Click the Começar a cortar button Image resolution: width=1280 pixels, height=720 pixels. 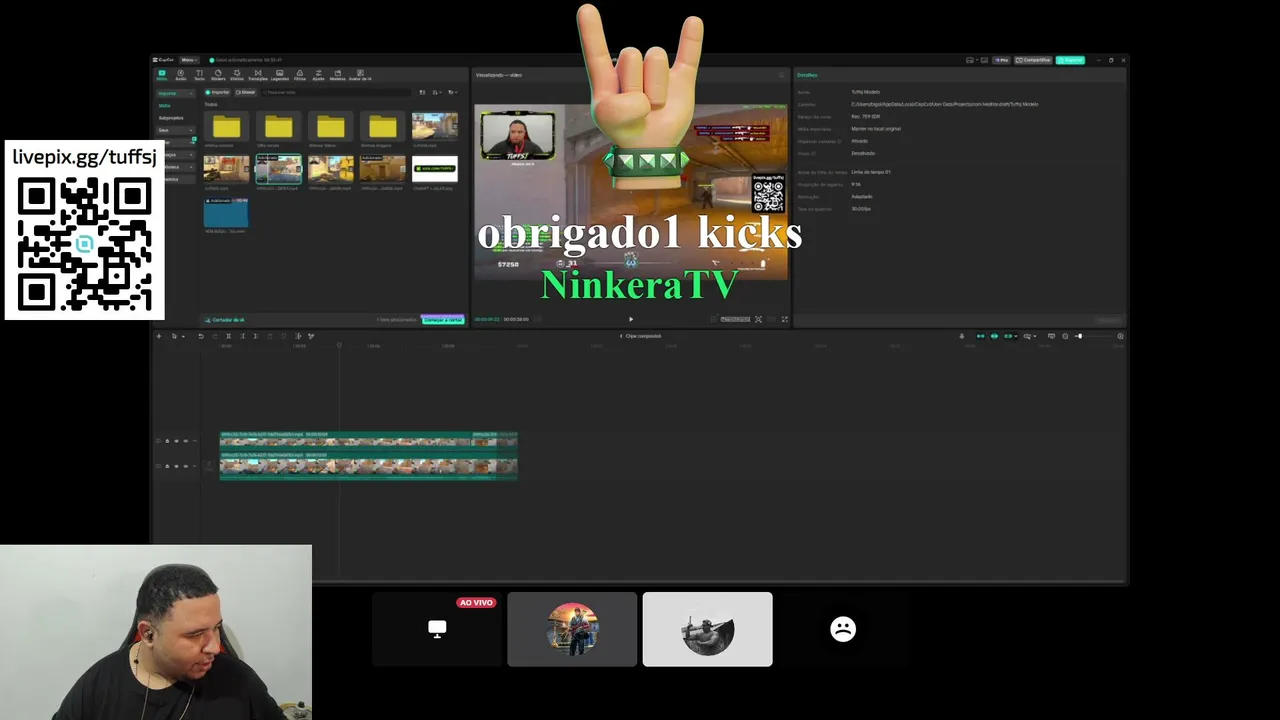click(x=443, y=320)
